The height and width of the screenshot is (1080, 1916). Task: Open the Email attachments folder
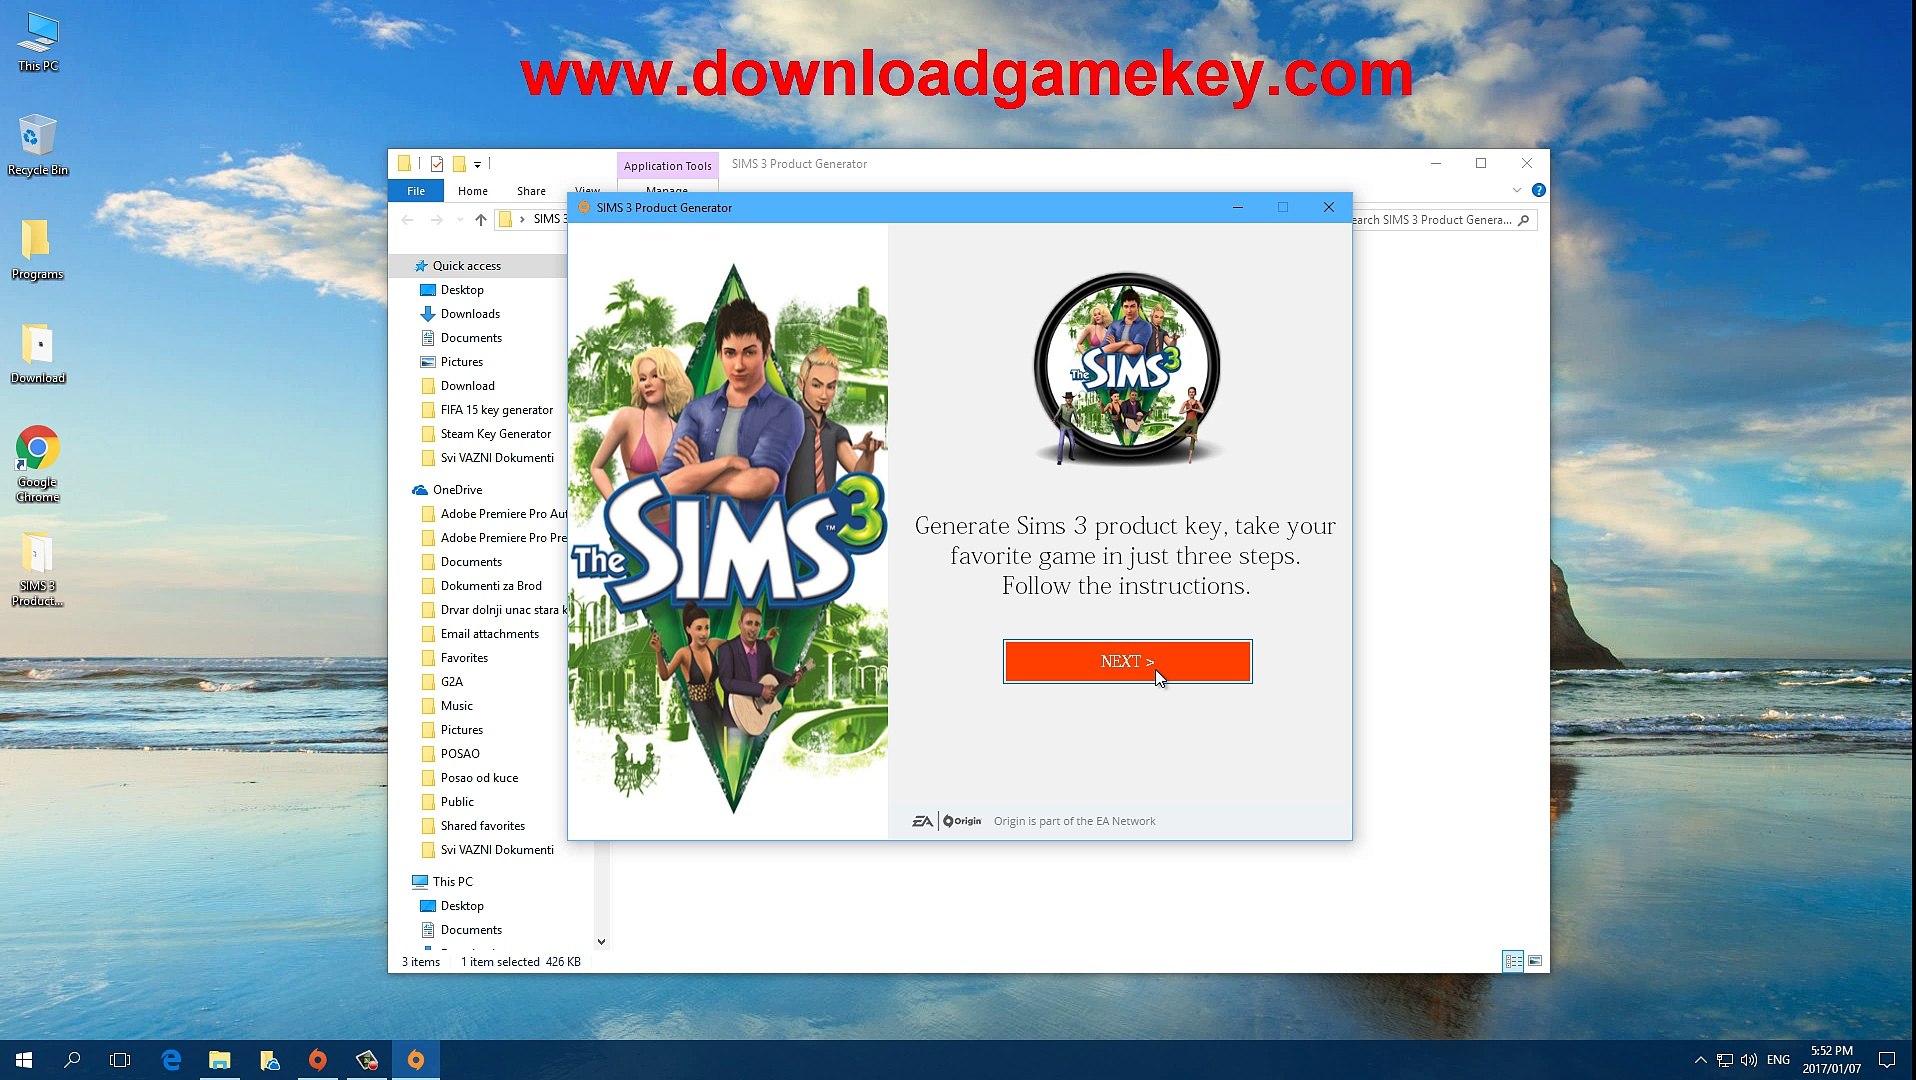click(x=490, y=634)
